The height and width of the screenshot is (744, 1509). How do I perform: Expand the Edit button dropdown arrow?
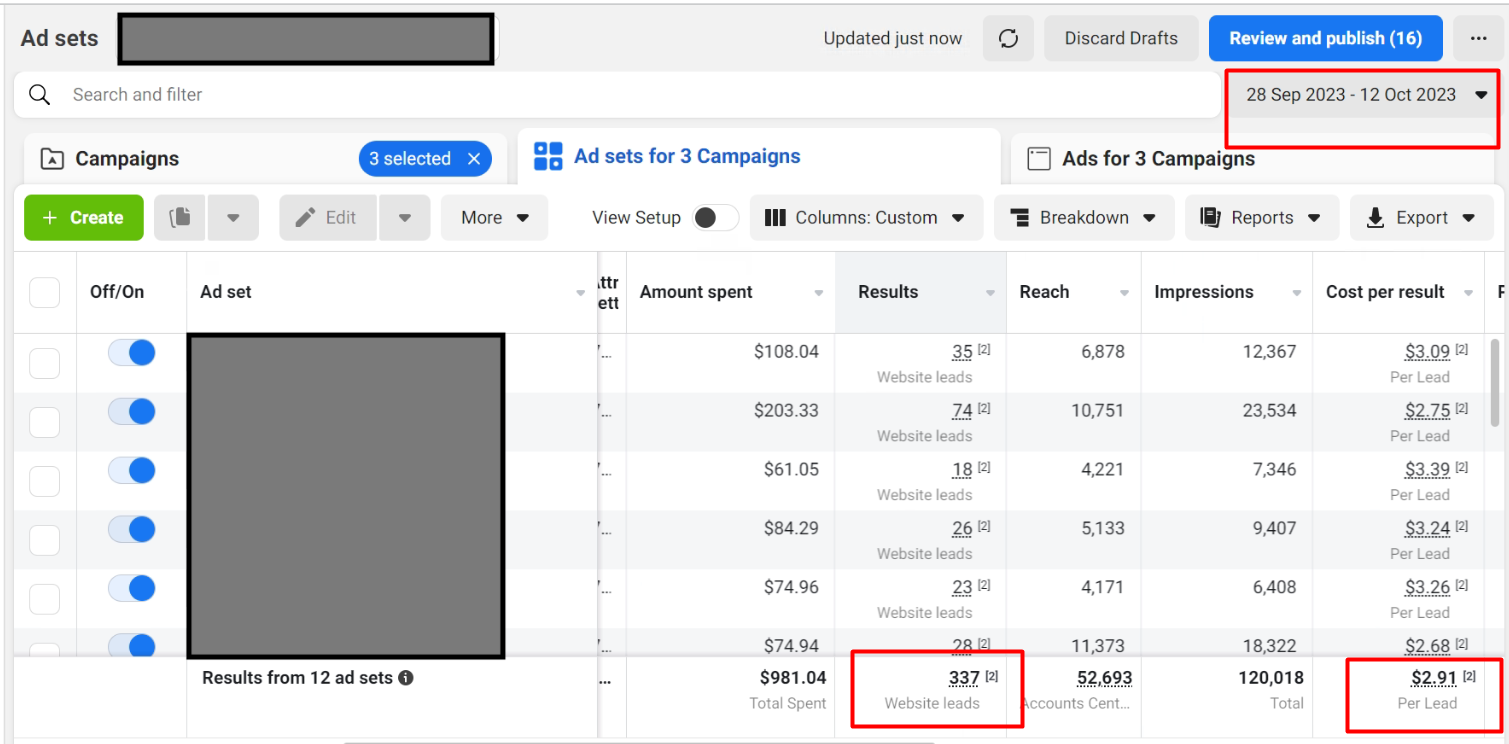click(404, 217)
